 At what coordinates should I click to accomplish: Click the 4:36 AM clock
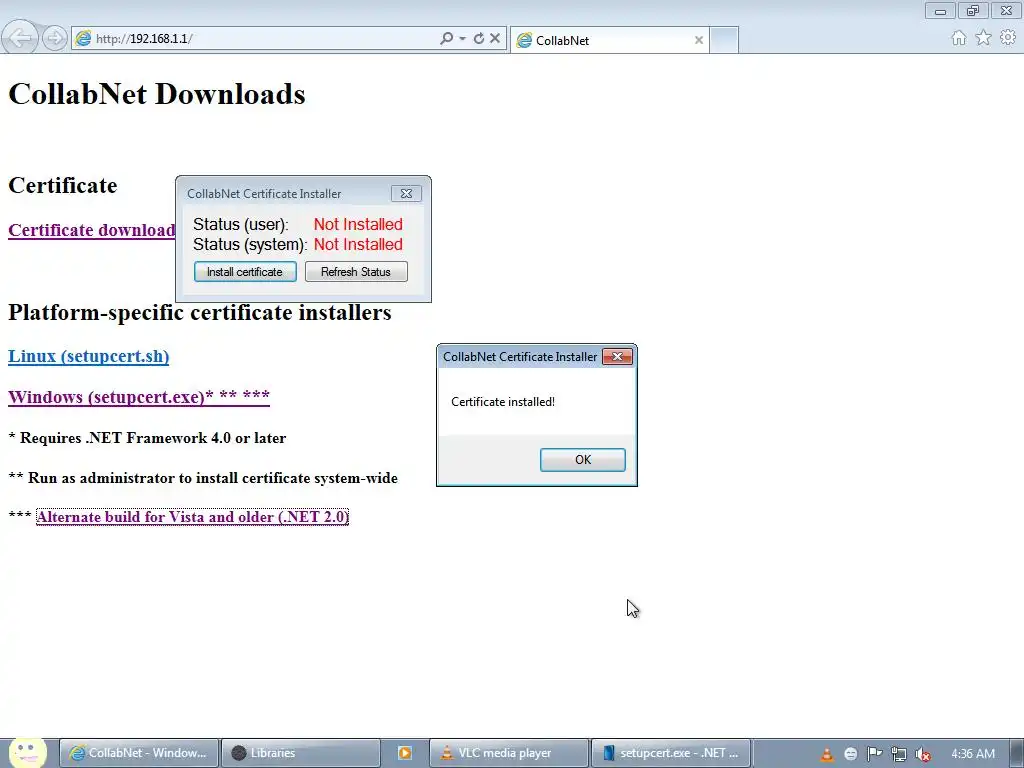click(973, 754)
